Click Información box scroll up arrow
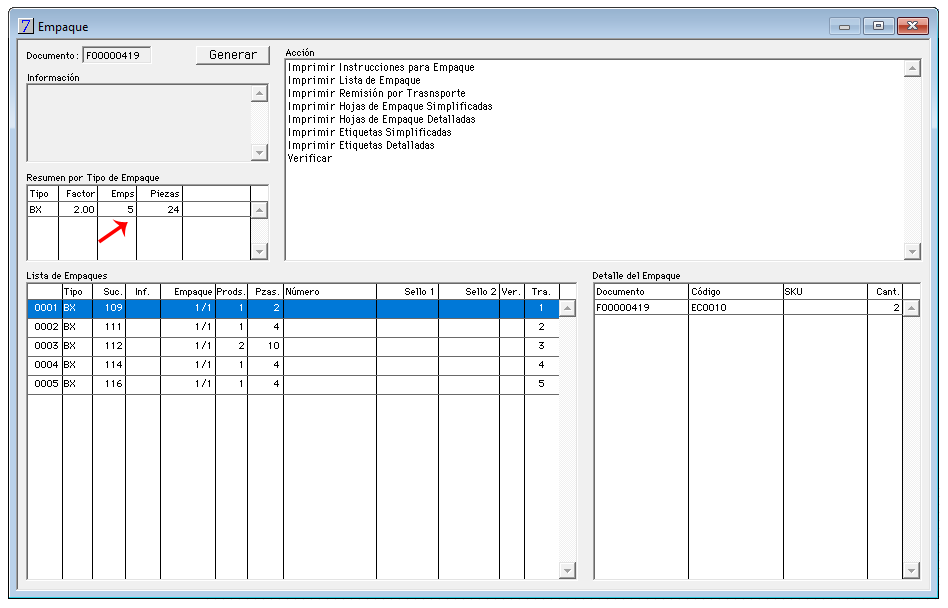The width and height of the screenshot is (948, 608). (259, 93)
